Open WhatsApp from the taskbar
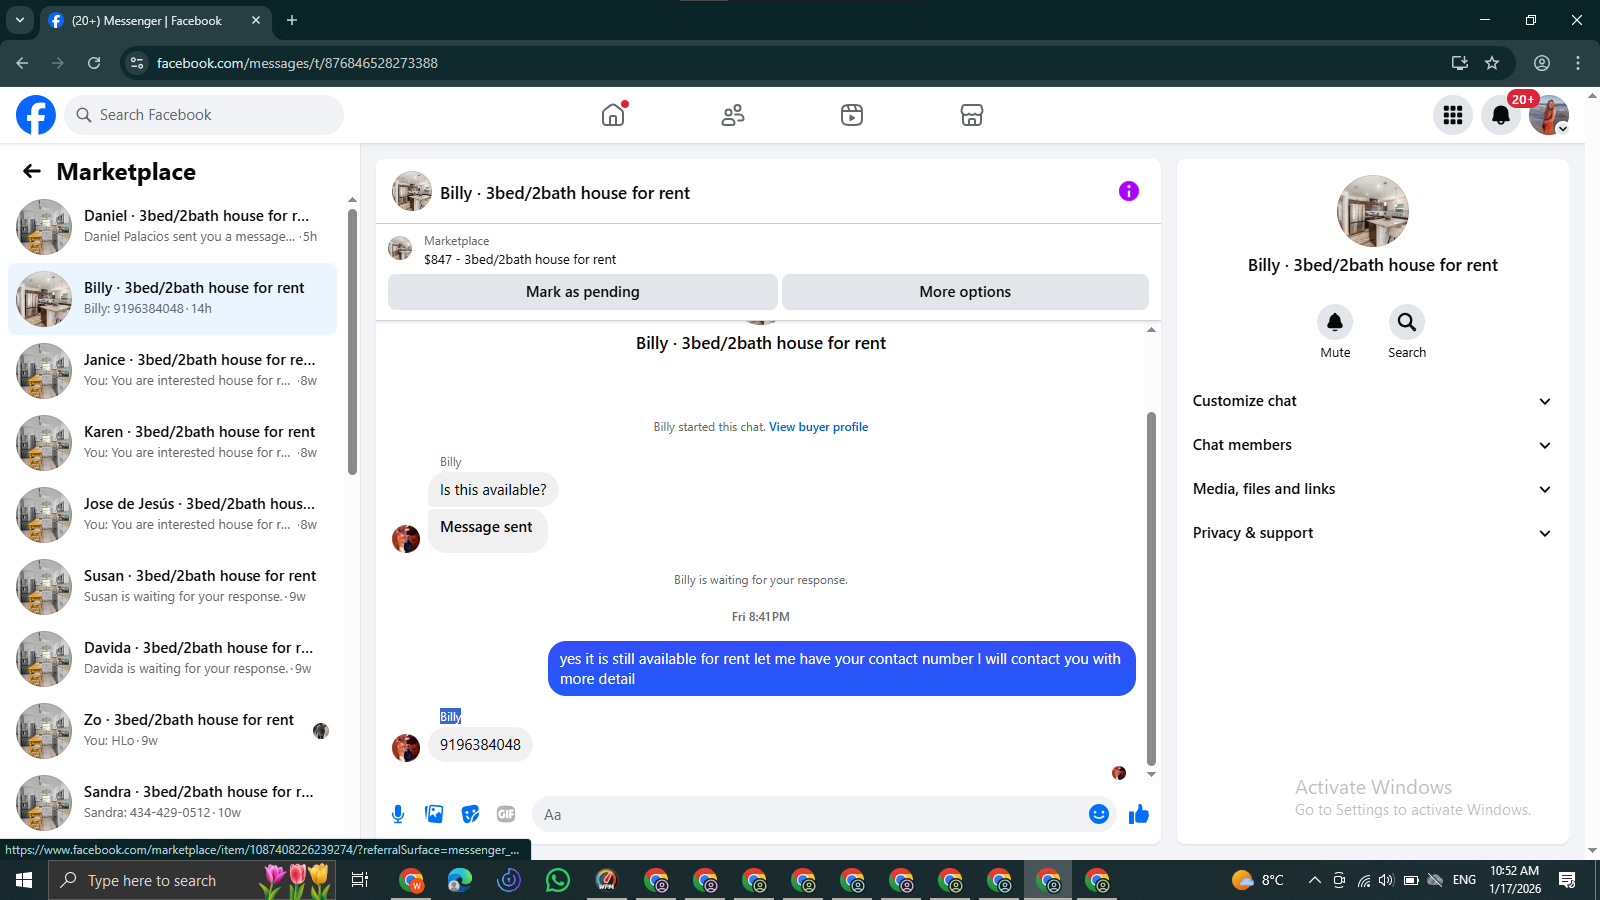 click(558, 880)
